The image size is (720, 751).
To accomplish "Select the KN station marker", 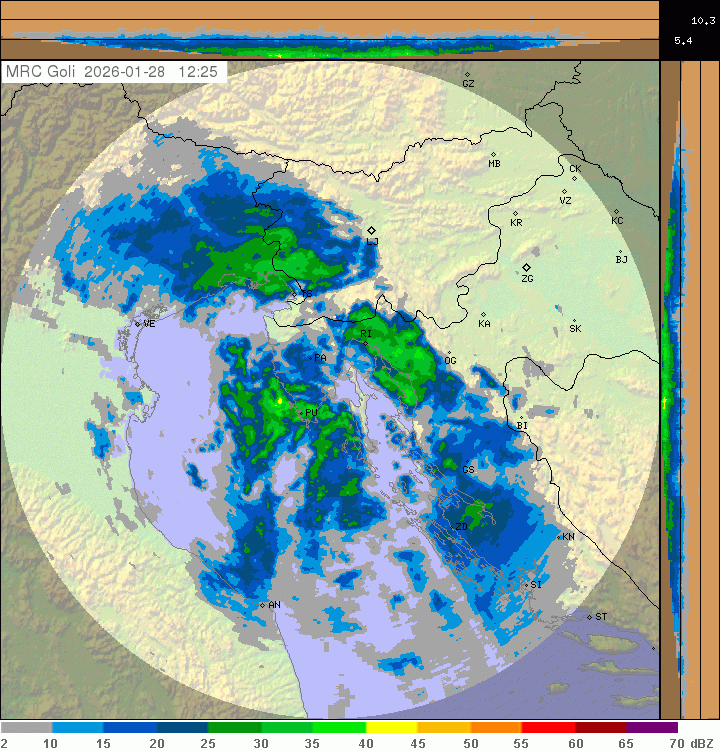I will click(x=558, y=537).
